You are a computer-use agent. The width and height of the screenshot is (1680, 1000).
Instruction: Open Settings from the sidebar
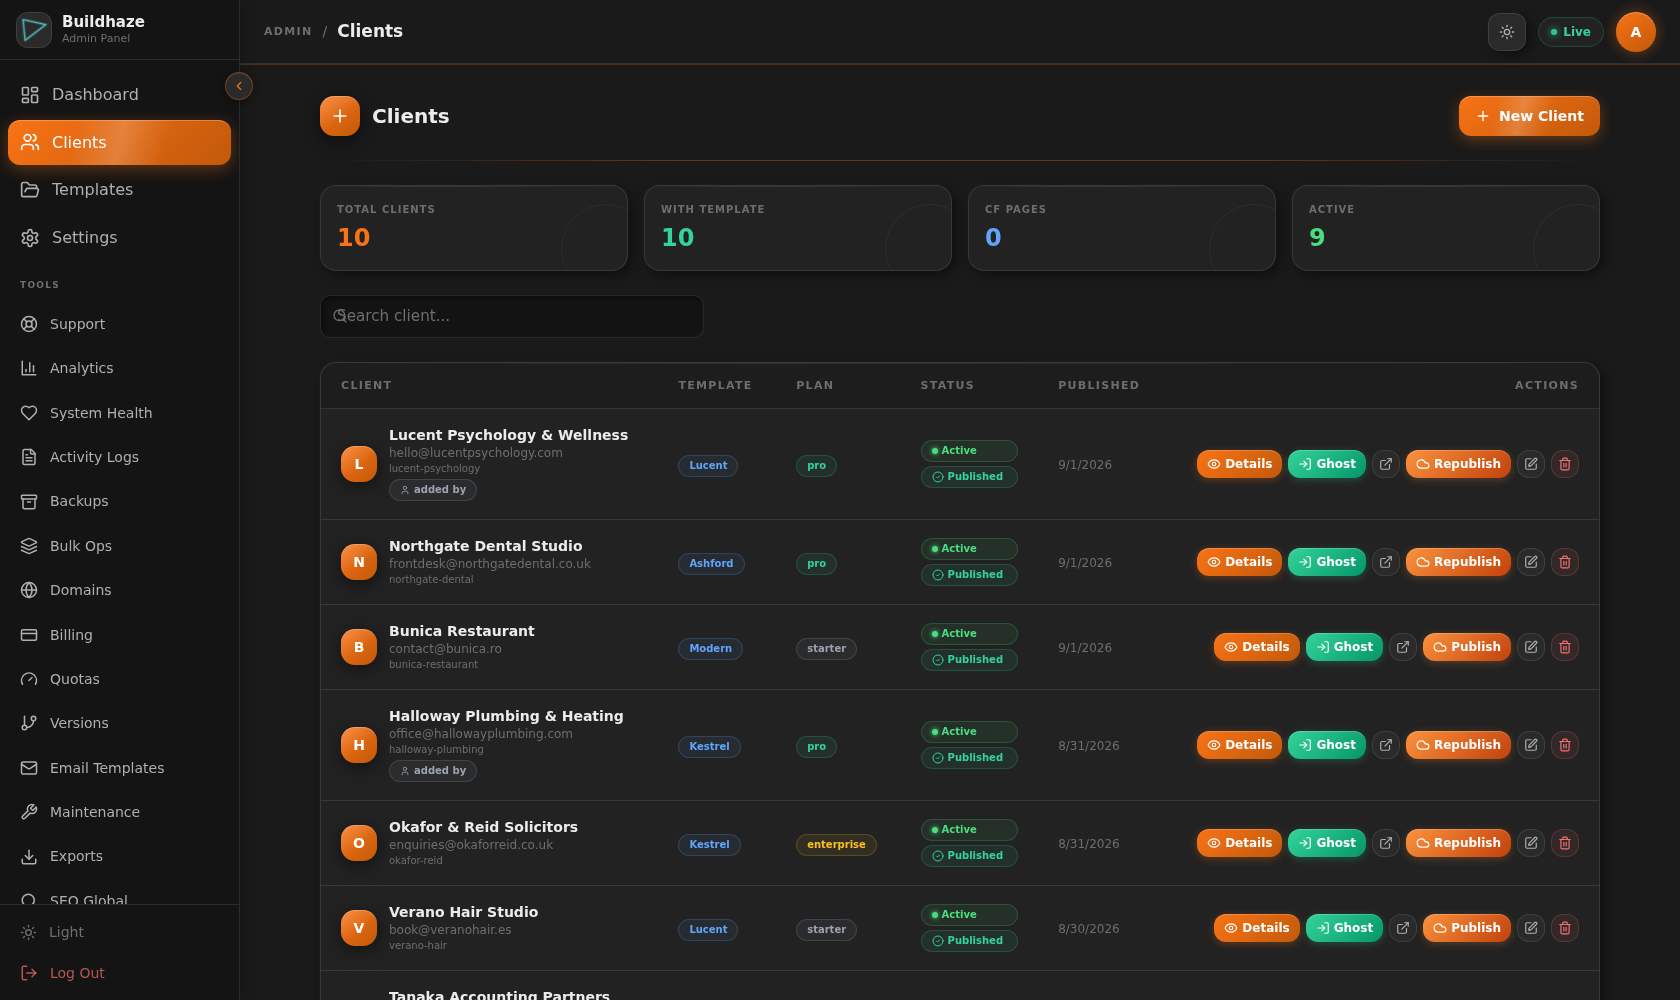pyautogui.click(x=119, y=237)
